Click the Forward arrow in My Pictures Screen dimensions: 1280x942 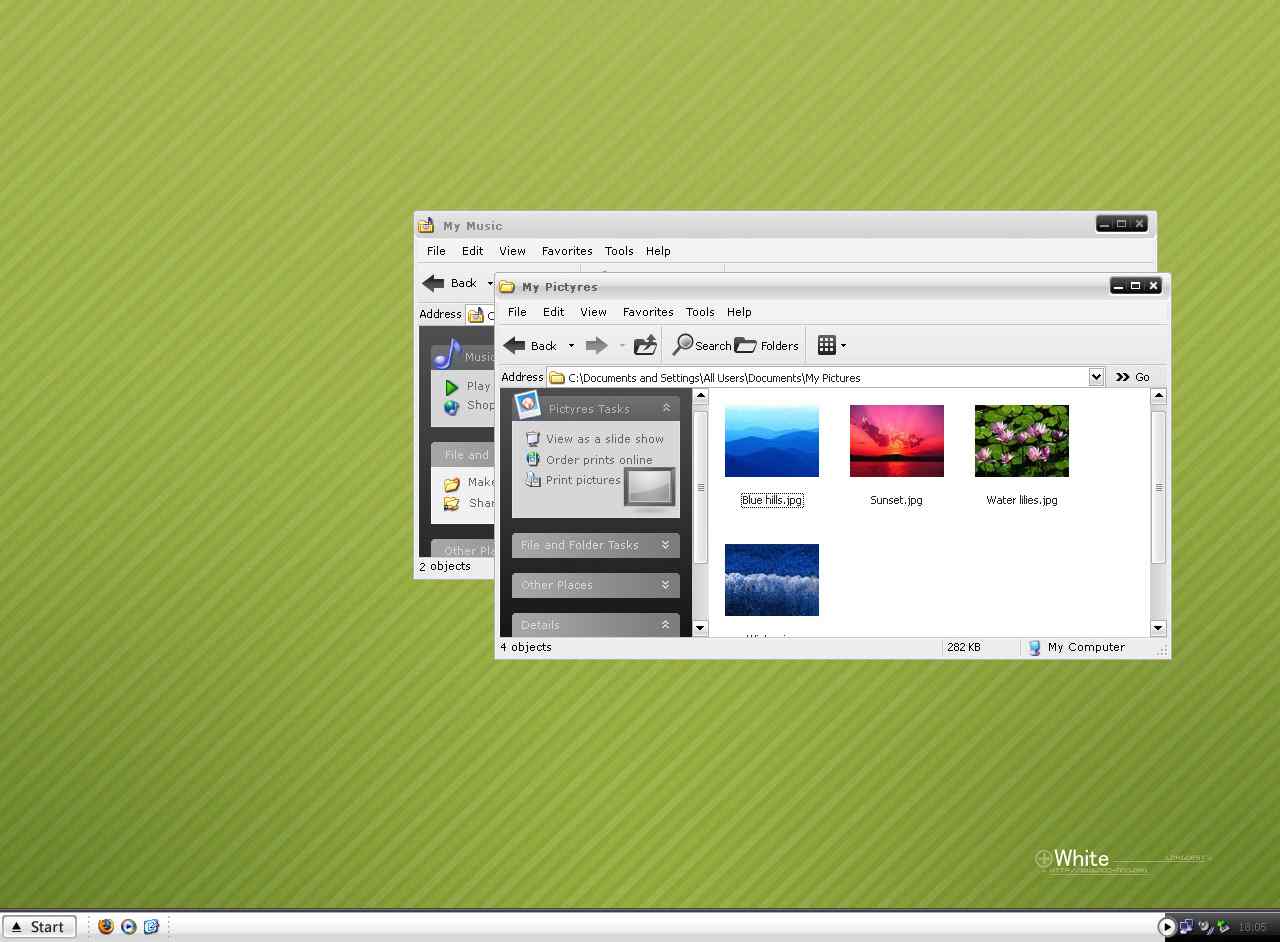tap(596, 345)
